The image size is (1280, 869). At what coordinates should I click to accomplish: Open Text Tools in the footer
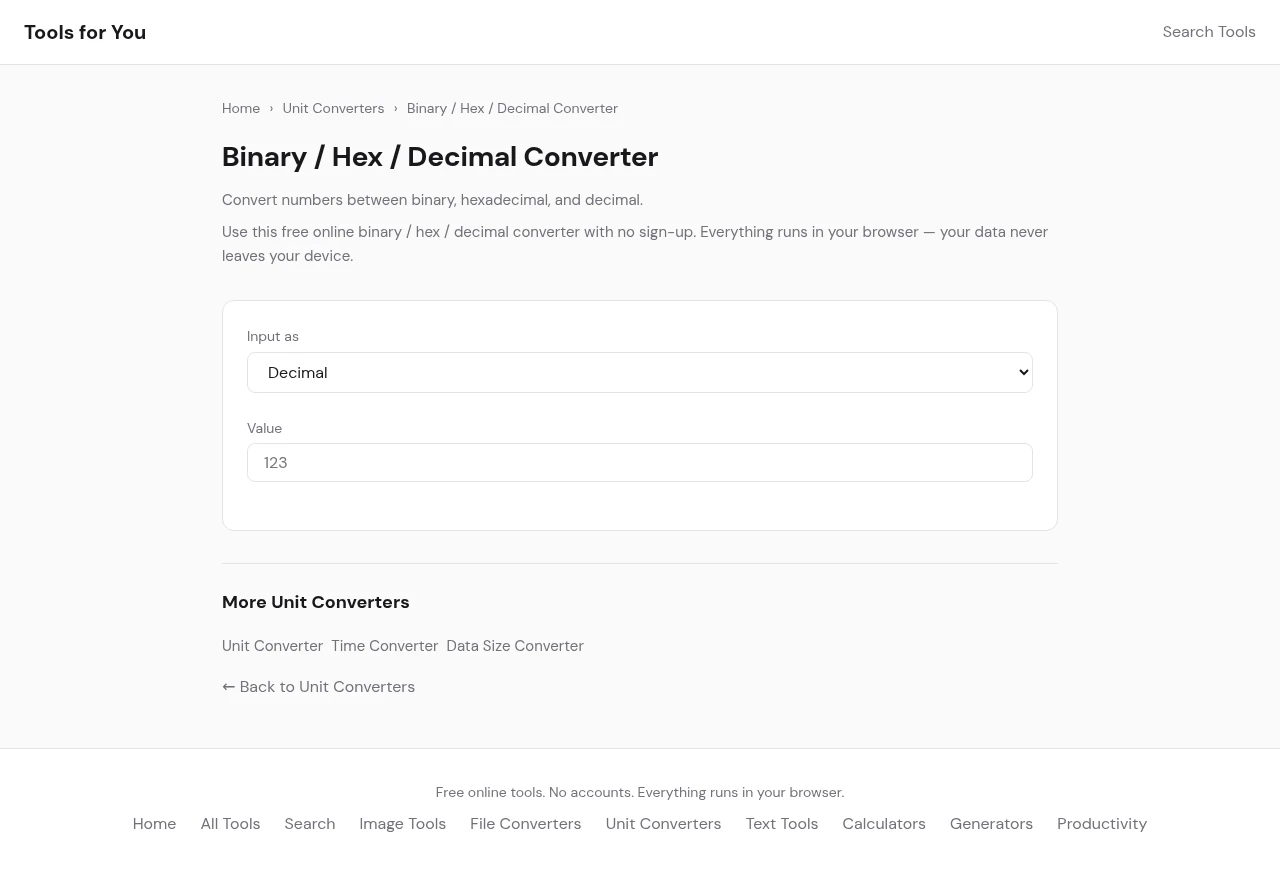click(x=781, y=824)
